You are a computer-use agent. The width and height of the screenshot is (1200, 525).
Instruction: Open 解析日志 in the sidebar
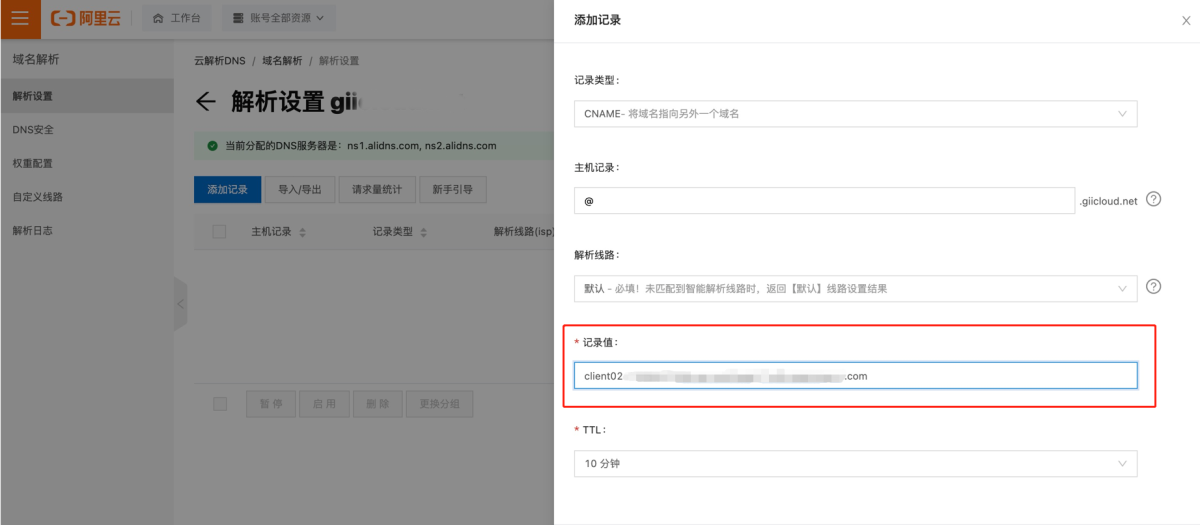34,230
